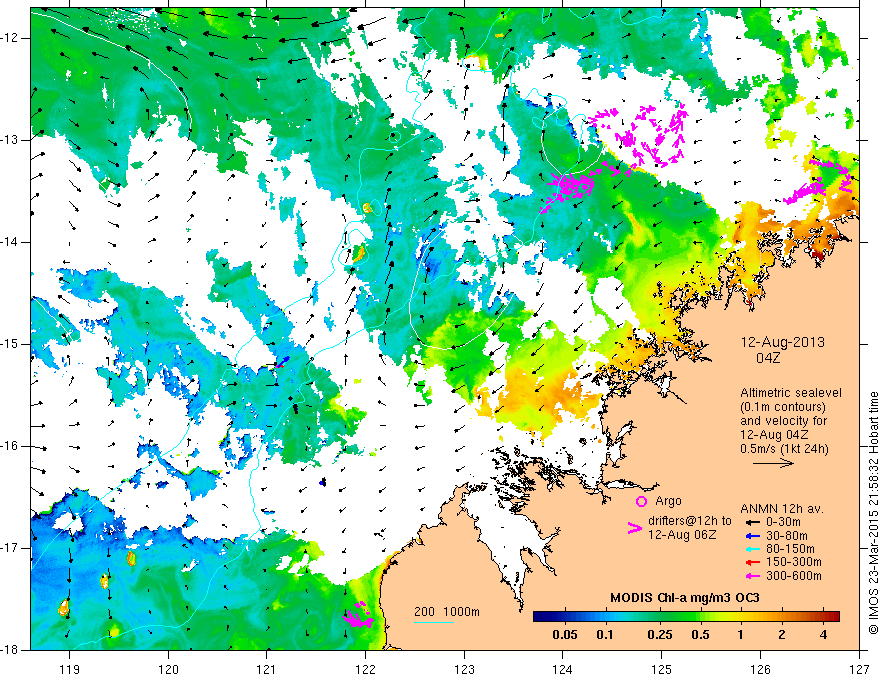
Task: Click the latitude -18 axis label
Action: point(10,650)
